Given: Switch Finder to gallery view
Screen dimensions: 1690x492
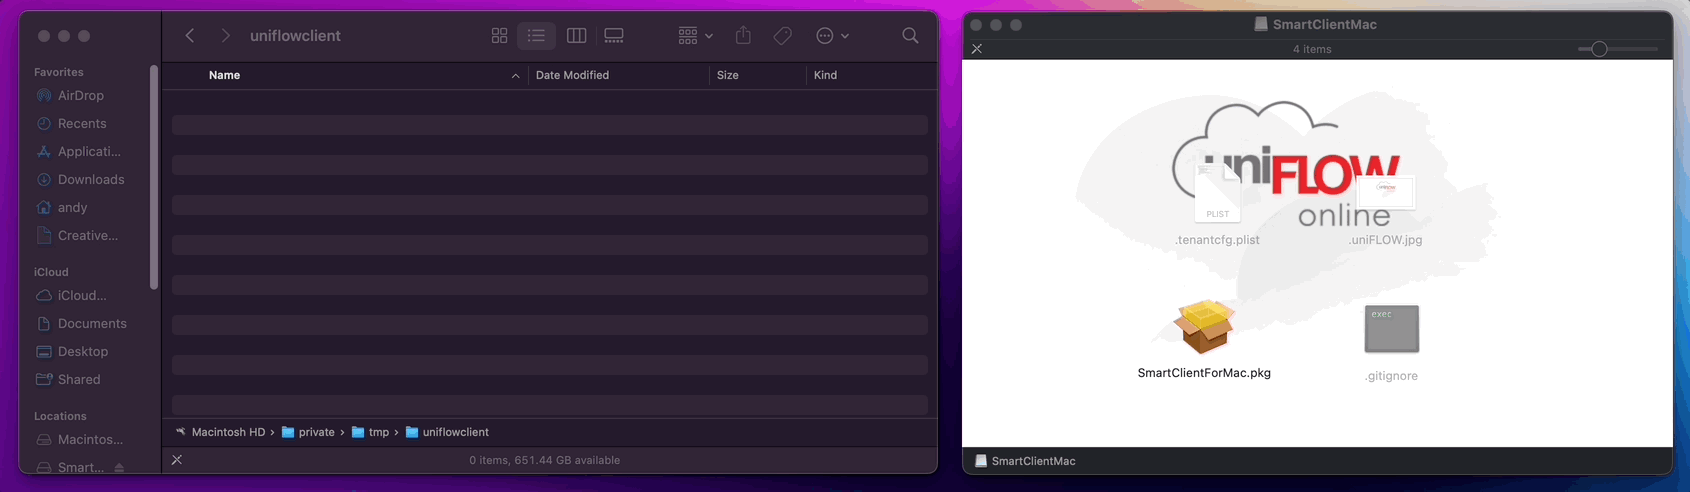Looking at the screenshot, I should coord(614,35).
